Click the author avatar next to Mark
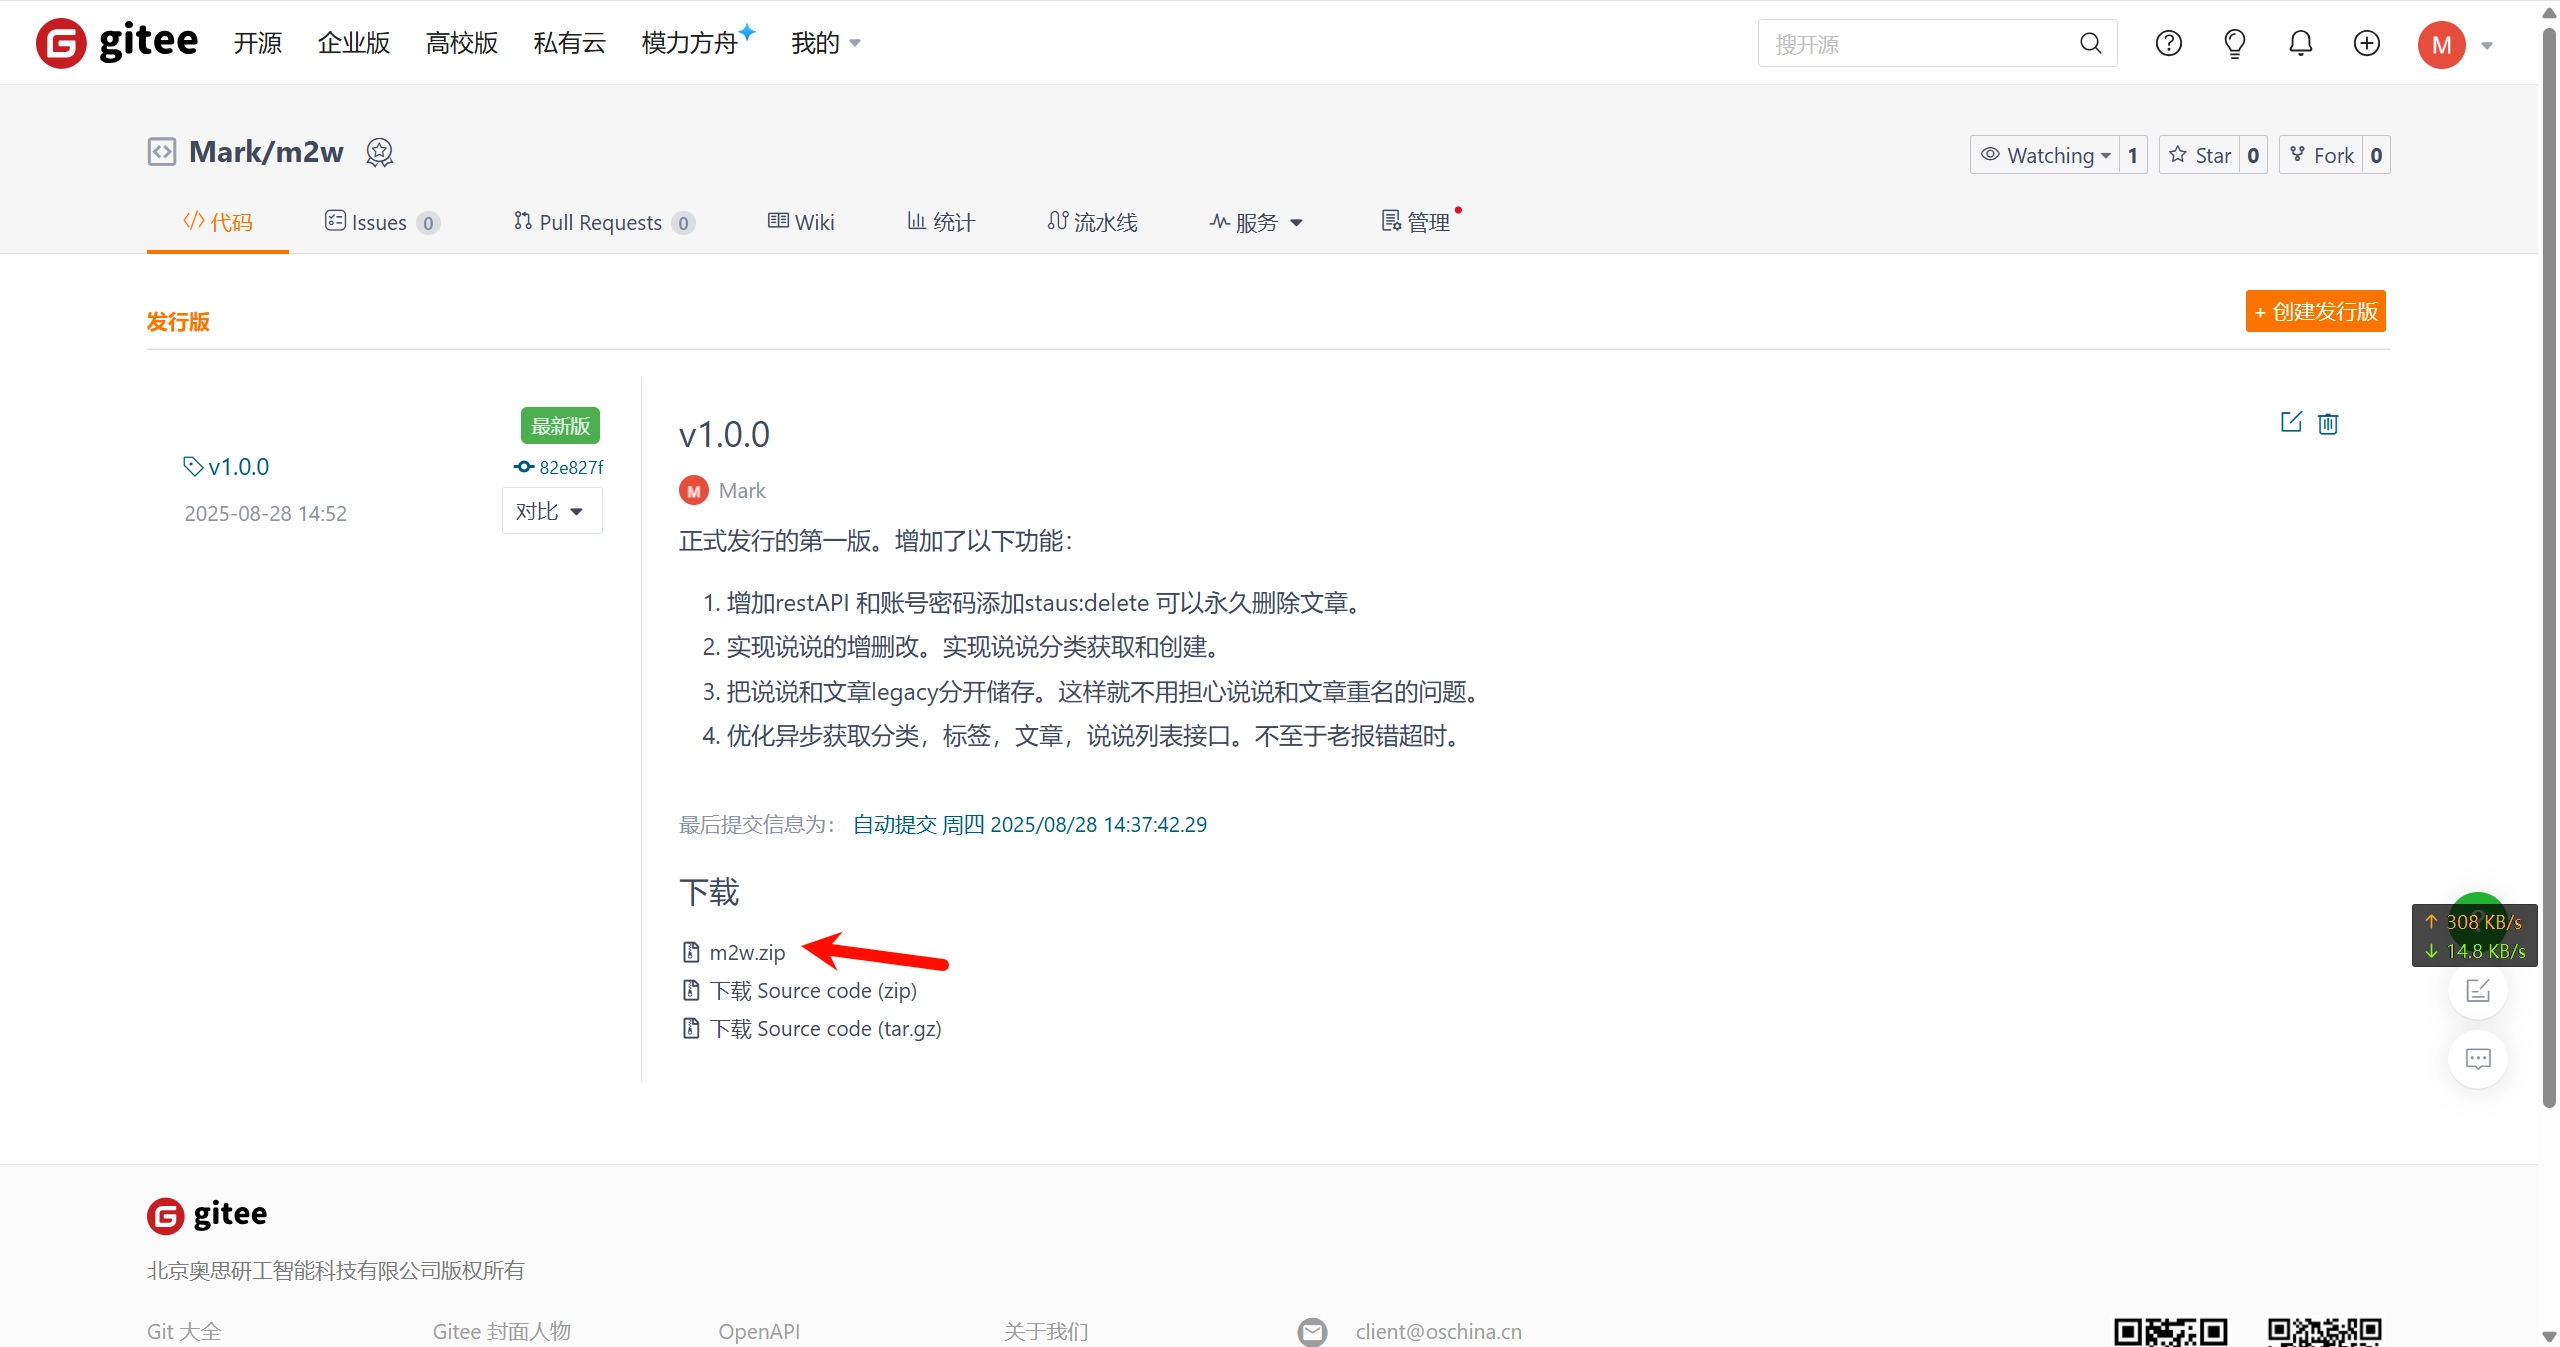The height and width of the screenshot is (1347, 2560). (693, 491)
